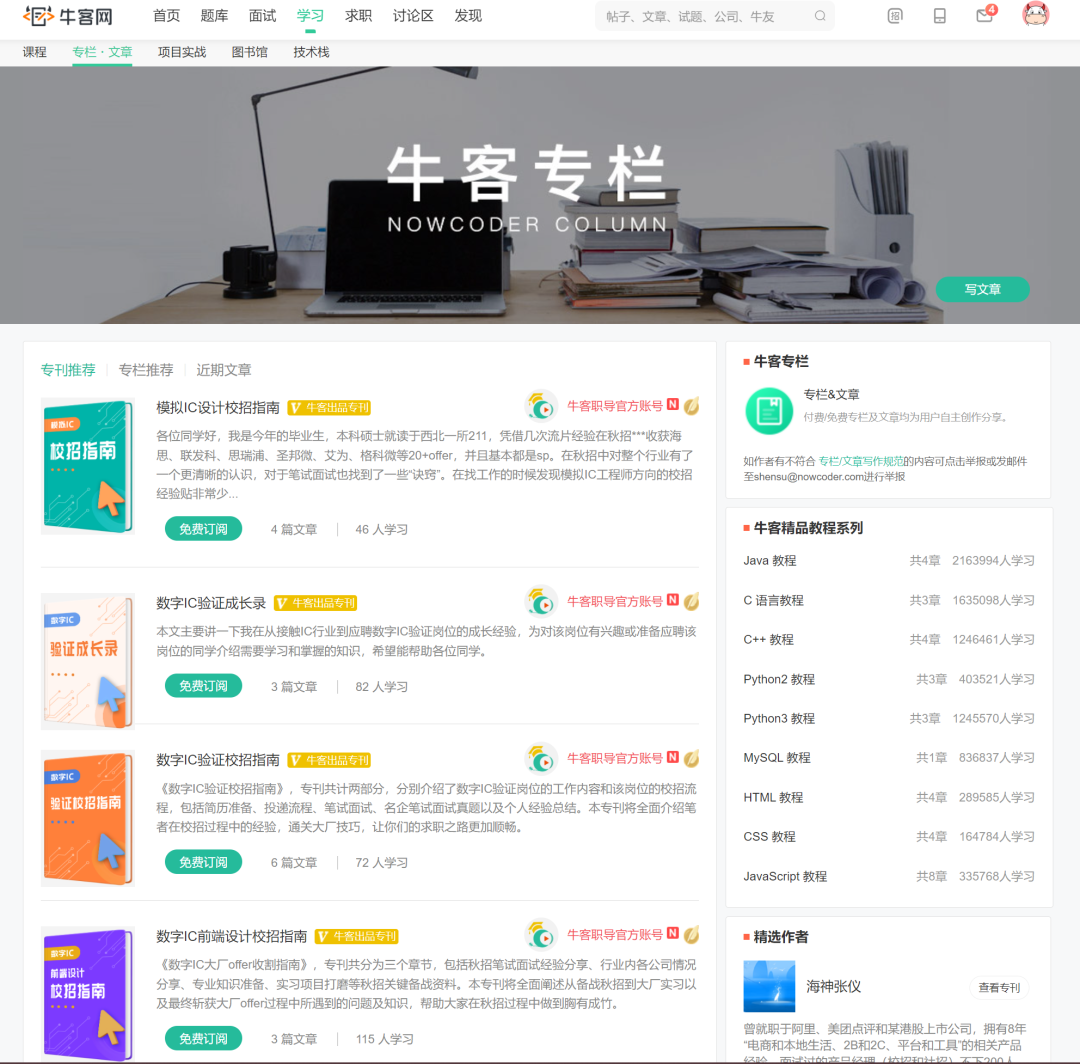
Task: Click the green 专栏&文章 icon
Action: tap(769, 411)
